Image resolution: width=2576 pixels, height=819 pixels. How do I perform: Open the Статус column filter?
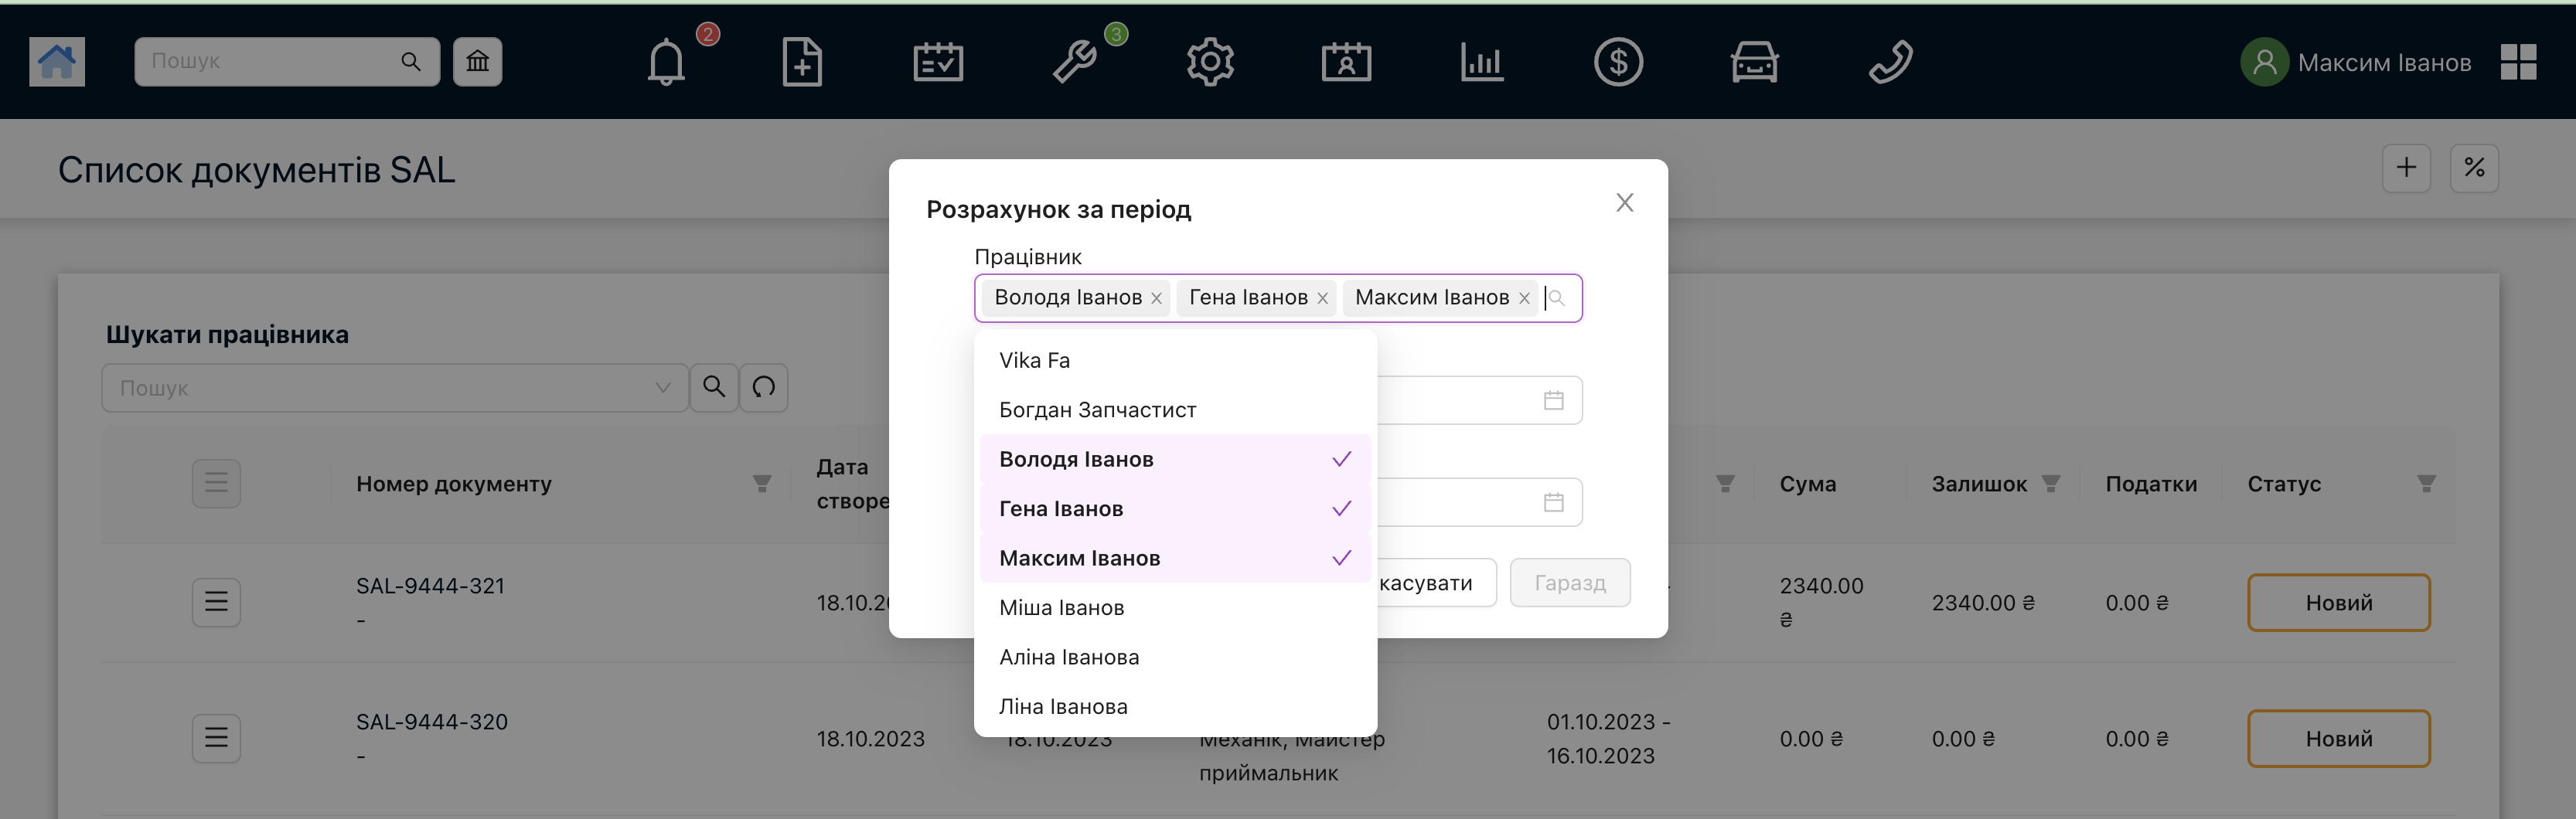click(2426, 484)
